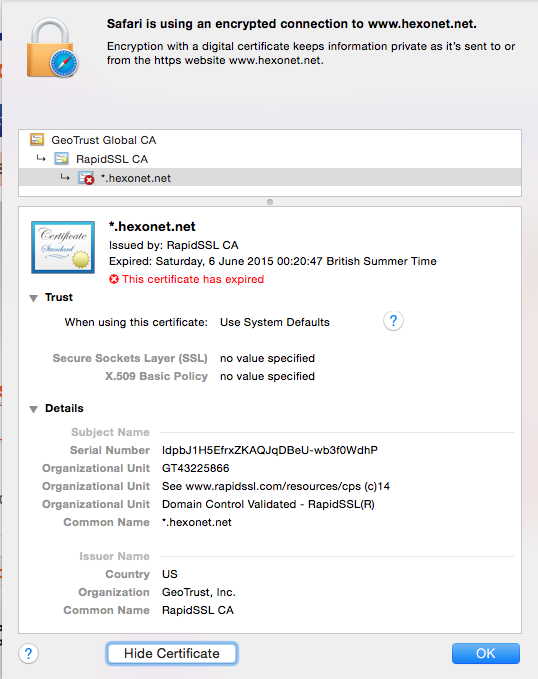Image resolution: width=538 pixels, height=679 pixels.
Task: Click Secure Sockets Layer 'no value specified'
Action: pyautogui.click(x=267, y=358)
